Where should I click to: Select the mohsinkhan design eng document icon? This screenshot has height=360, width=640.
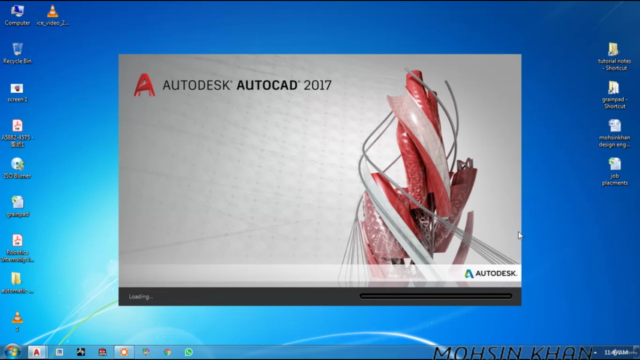(614, 133)
